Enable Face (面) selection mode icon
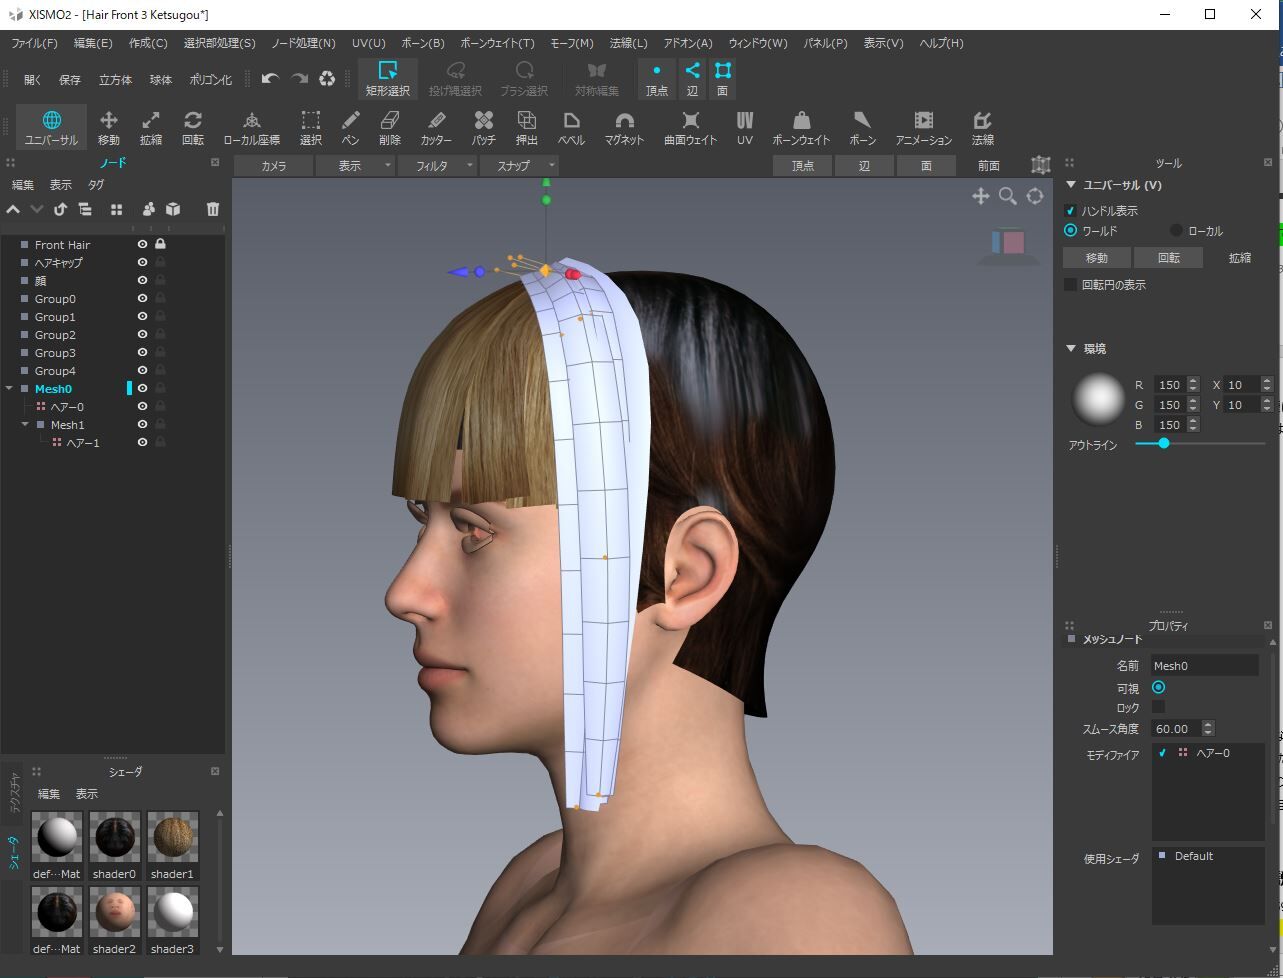Screen dimensions: 1283x978 pyautogui.click(x=723, y=78)
